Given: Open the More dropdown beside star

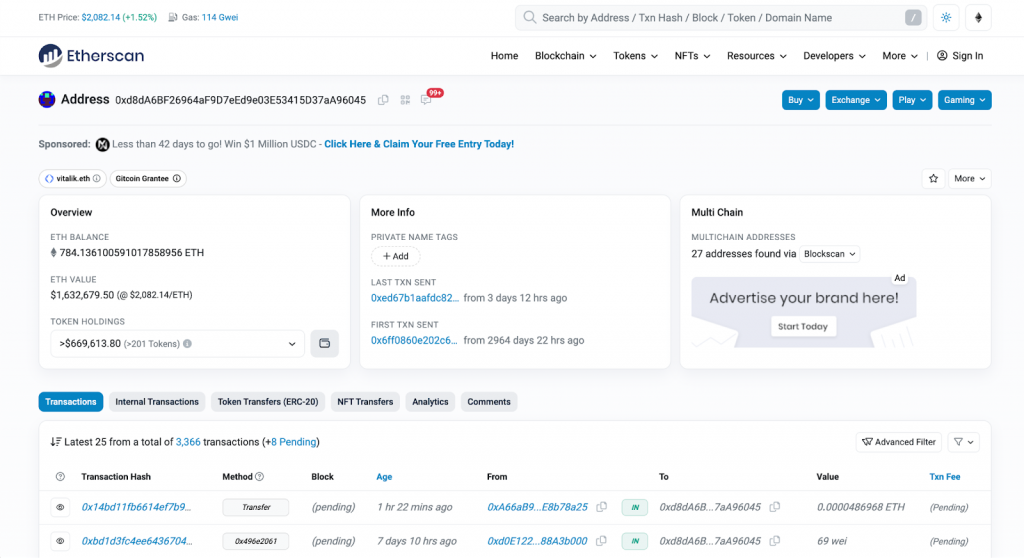Looking at the screenshot, I should click(x=969, y=178).
